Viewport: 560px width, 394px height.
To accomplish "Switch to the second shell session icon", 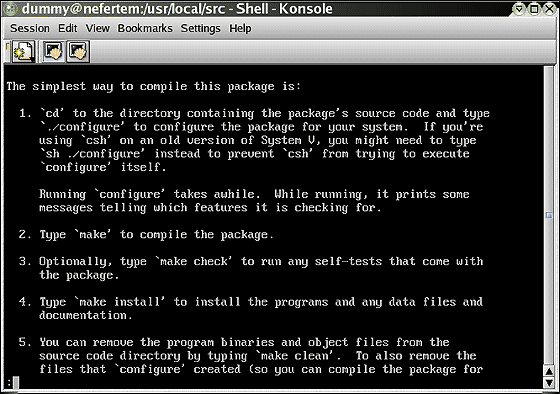I will pyautogui.click(x=78, y=52).
